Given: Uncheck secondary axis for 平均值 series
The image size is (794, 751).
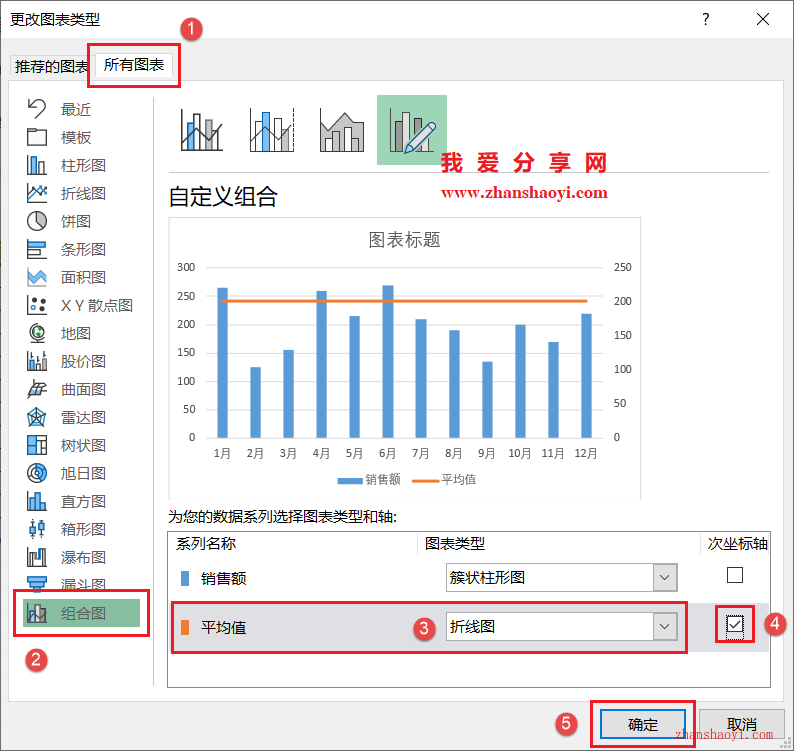Looking at the screenshot, I should pos(735,624).
